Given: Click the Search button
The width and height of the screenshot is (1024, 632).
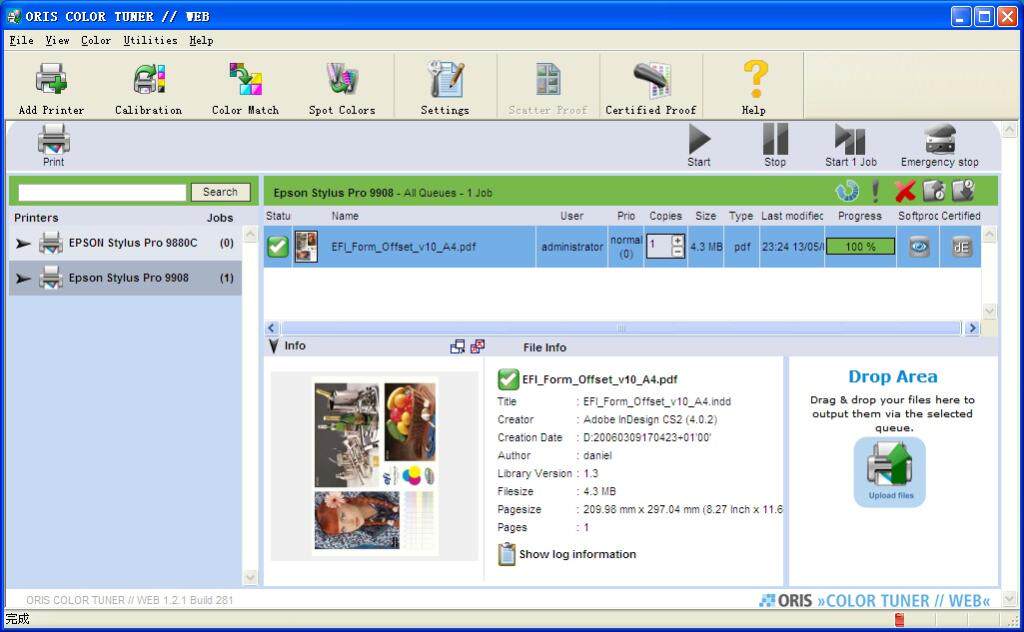Looking at the screenshot, I should [x=221, y=192].
